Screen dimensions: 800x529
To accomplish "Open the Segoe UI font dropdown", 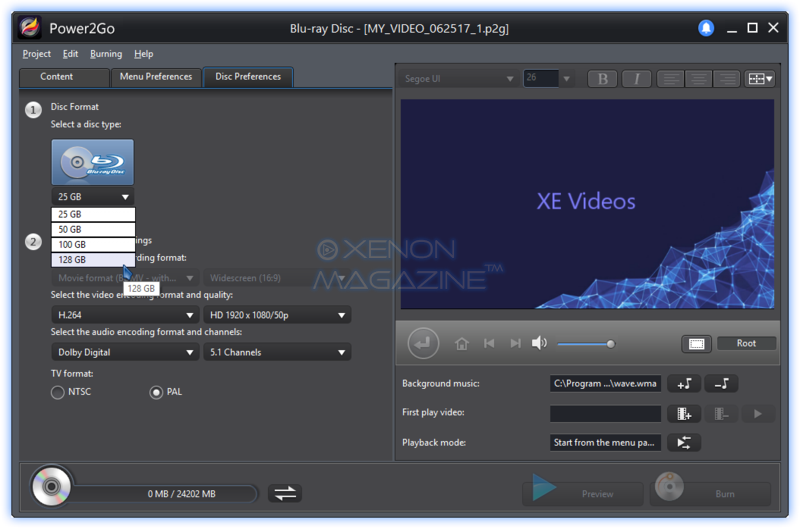I will [458, 79].
